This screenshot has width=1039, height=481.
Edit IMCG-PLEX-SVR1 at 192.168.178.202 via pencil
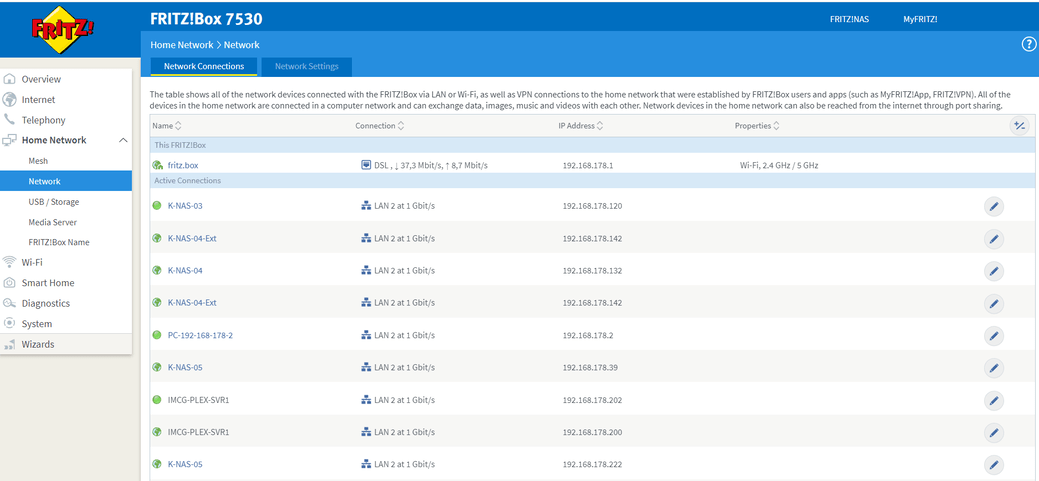[993, 401]
